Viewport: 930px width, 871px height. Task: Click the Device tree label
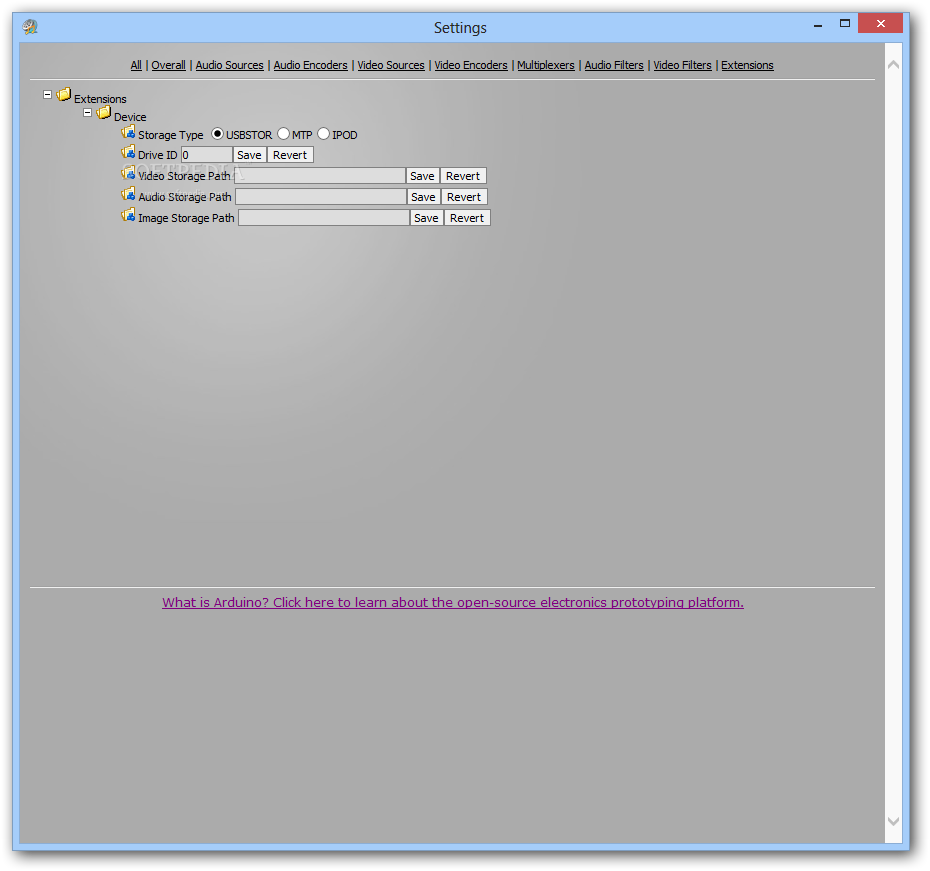coord(130,117)
